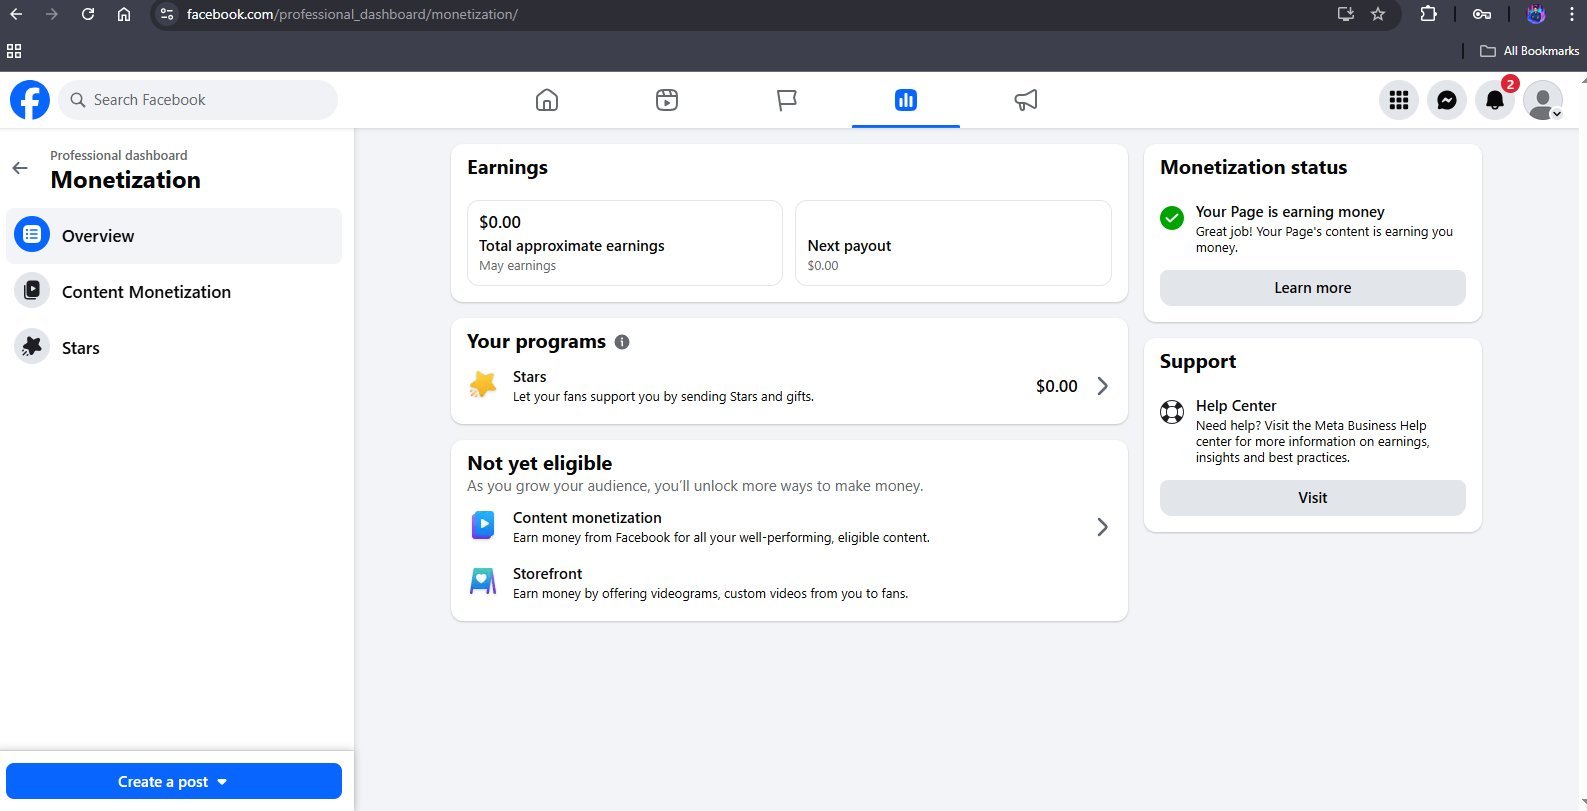Click the Content Monetization sidebar icon

click(32, 291)
